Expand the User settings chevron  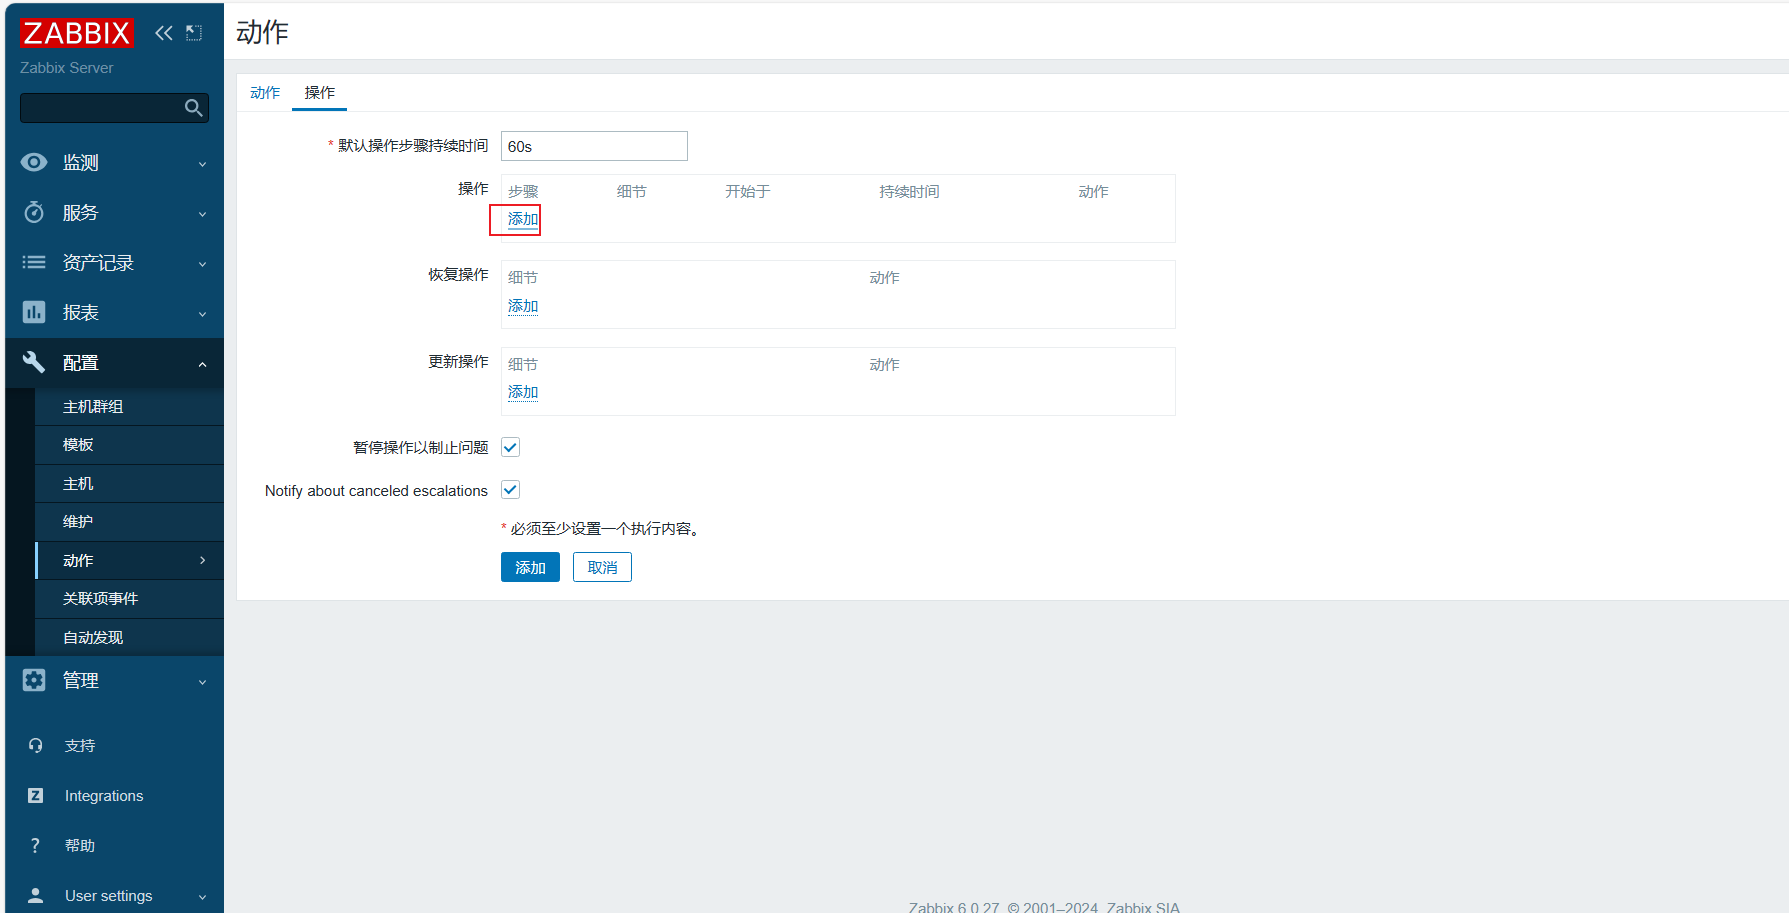click(202, 897)
